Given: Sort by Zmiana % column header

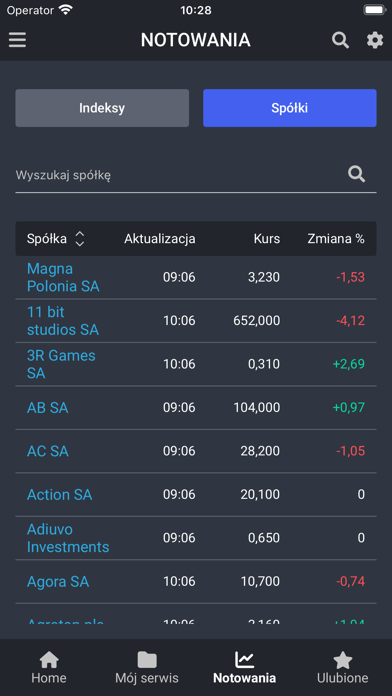Looking at the screenshot, I should click(x=336, y=239).
